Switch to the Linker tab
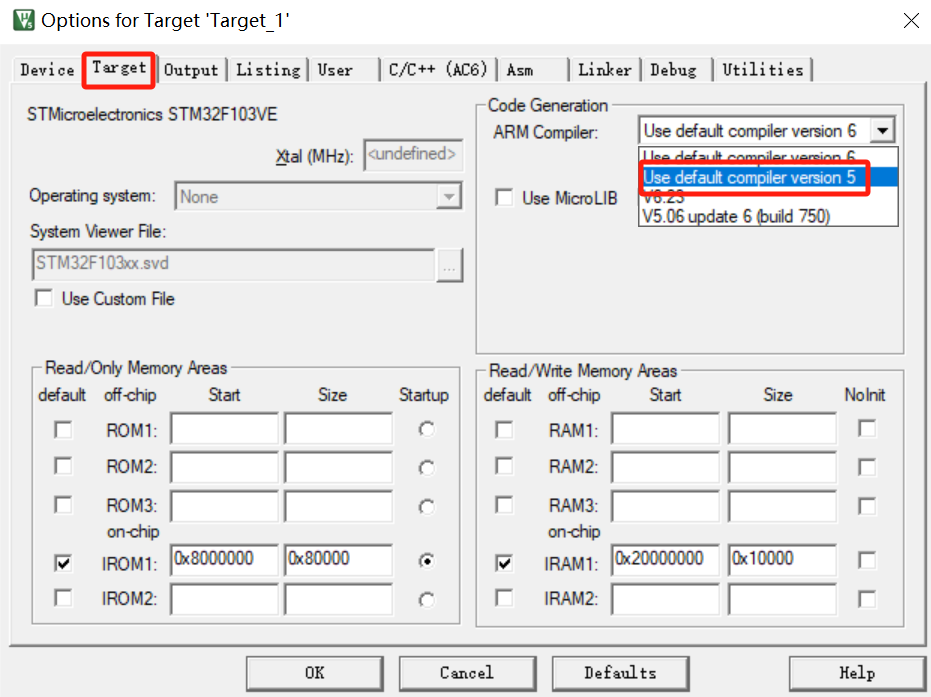Screen dimensions: 931x697 [604, 70]
